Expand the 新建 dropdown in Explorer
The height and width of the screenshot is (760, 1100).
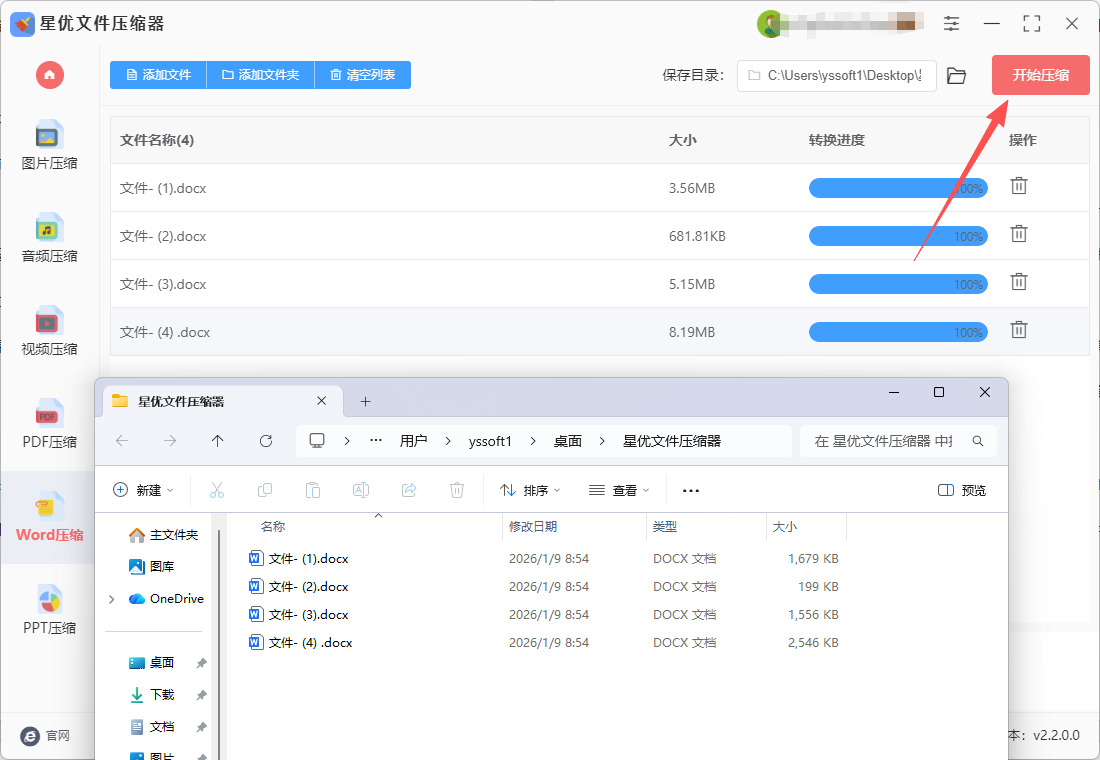coord(143,490)
